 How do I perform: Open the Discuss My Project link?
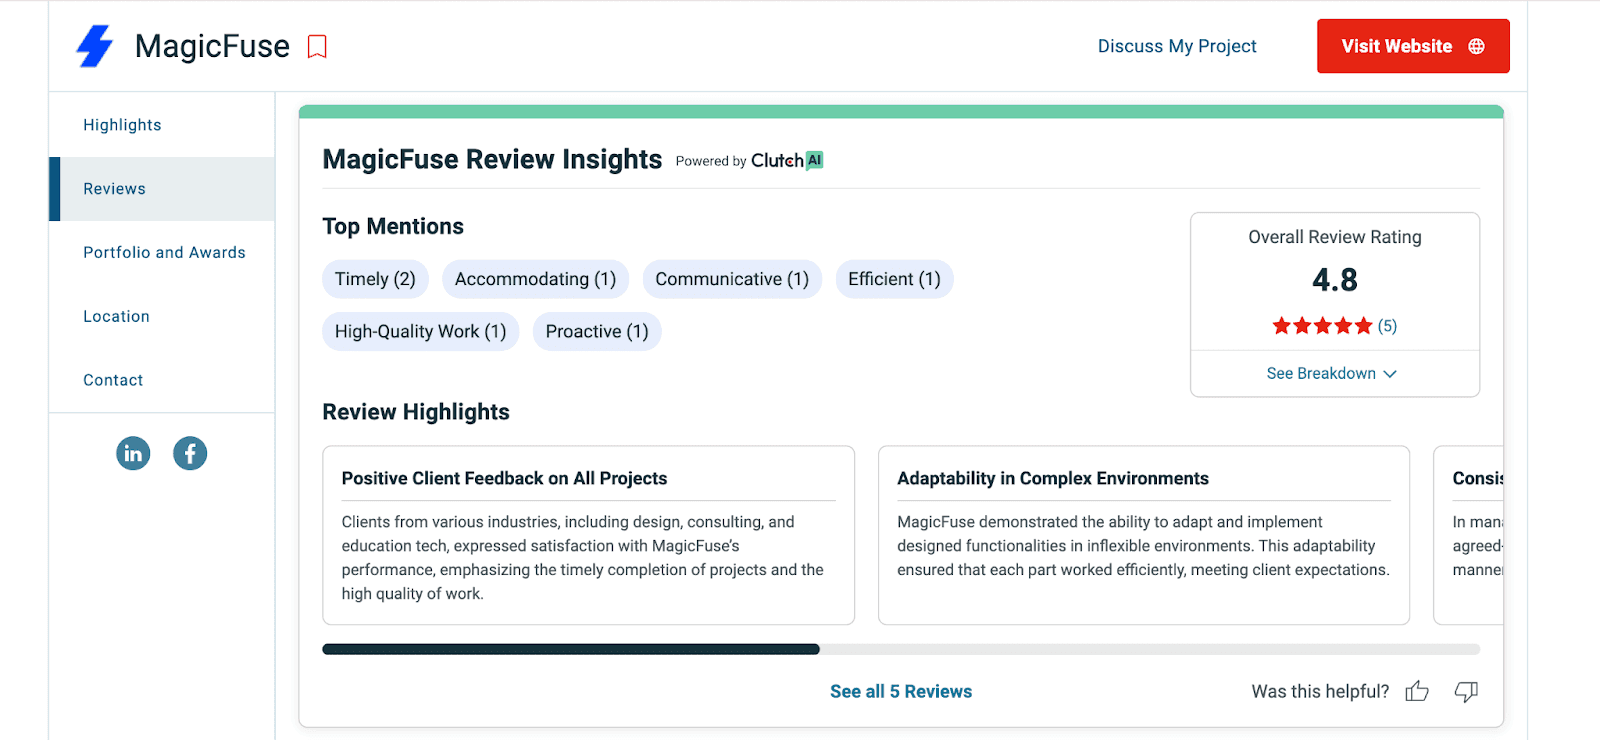tap(1177, 47)
